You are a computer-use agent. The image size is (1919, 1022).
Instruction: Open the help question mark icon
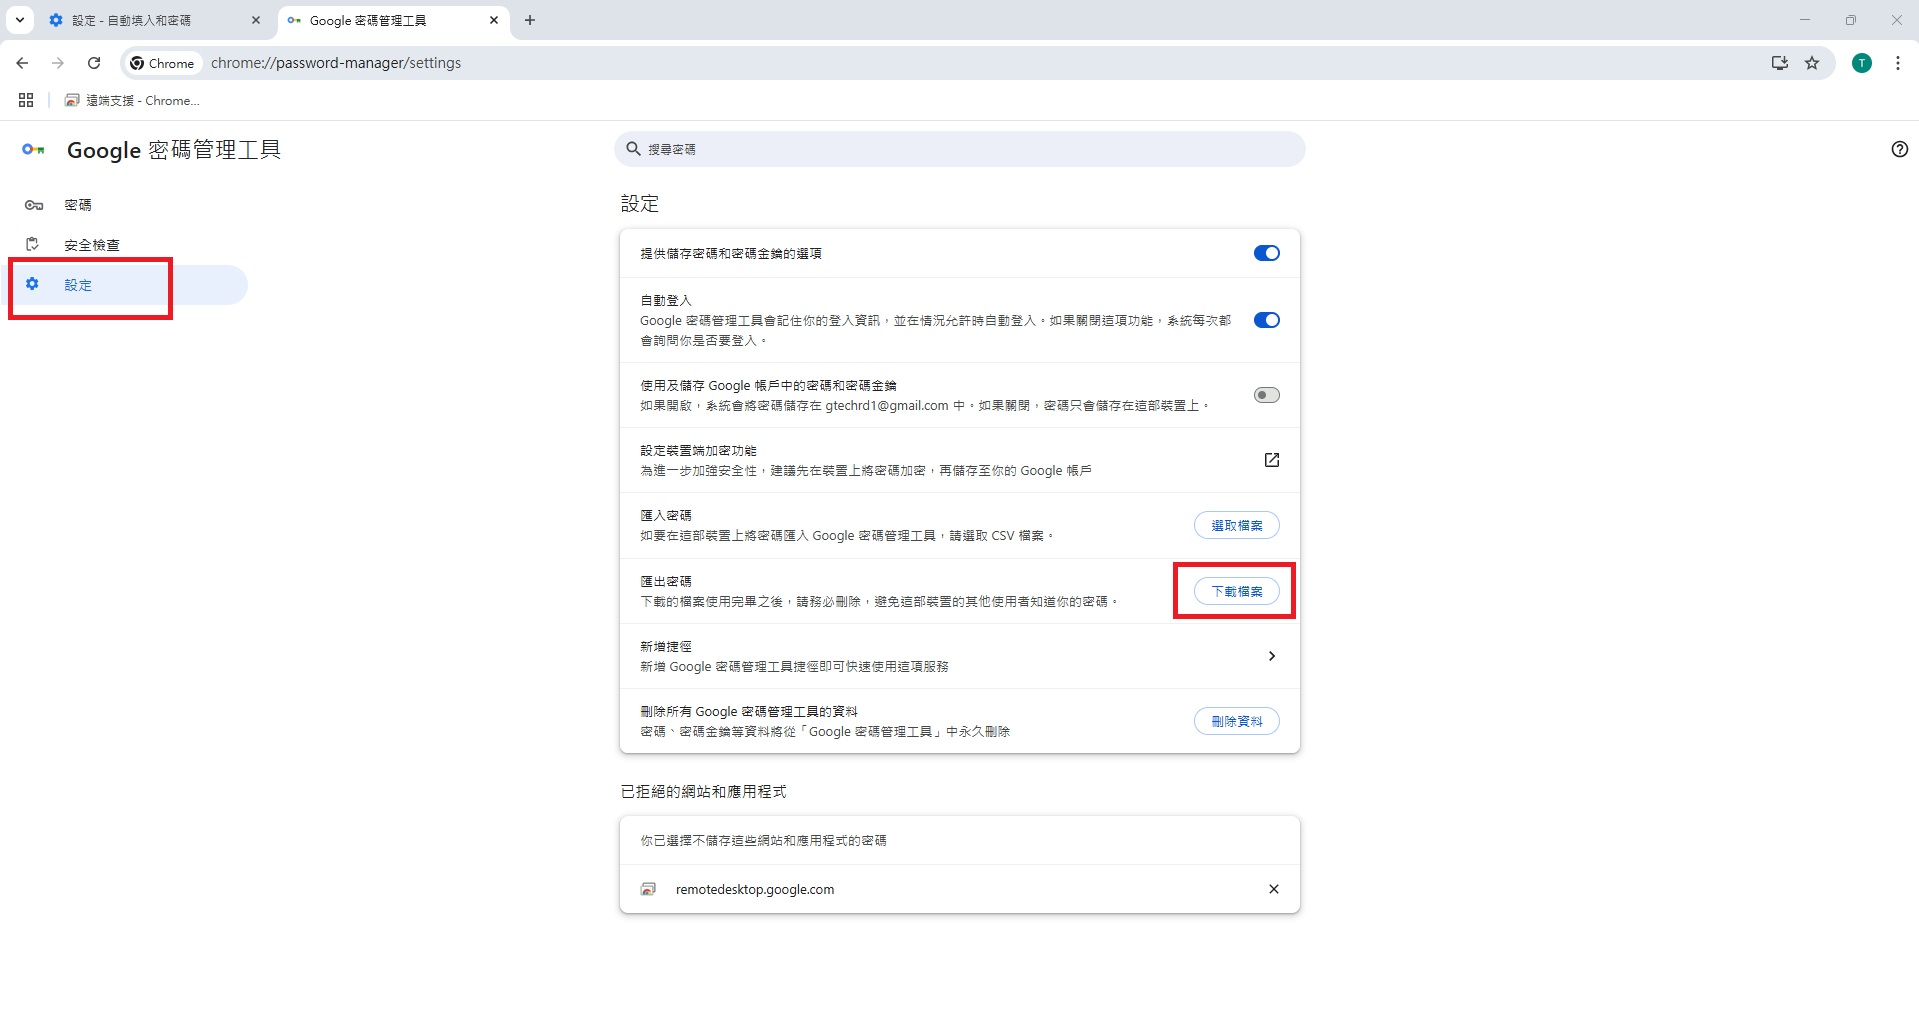click(x=1898, y=149)
